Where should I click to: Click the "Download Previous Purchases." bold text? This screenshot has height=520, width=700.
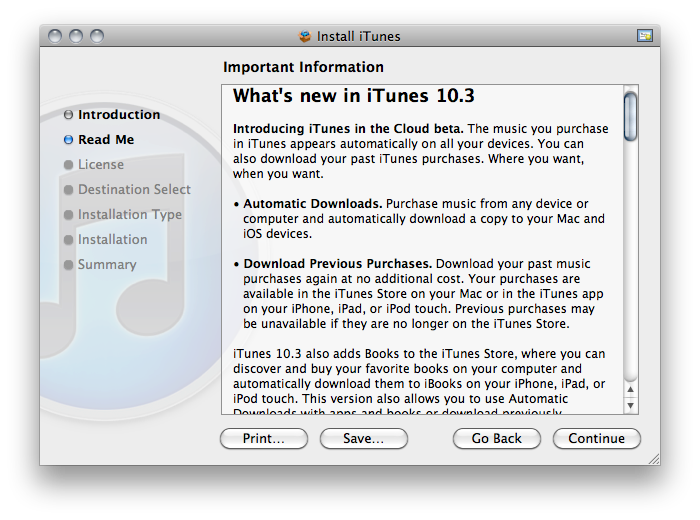(x=338, y=264)
